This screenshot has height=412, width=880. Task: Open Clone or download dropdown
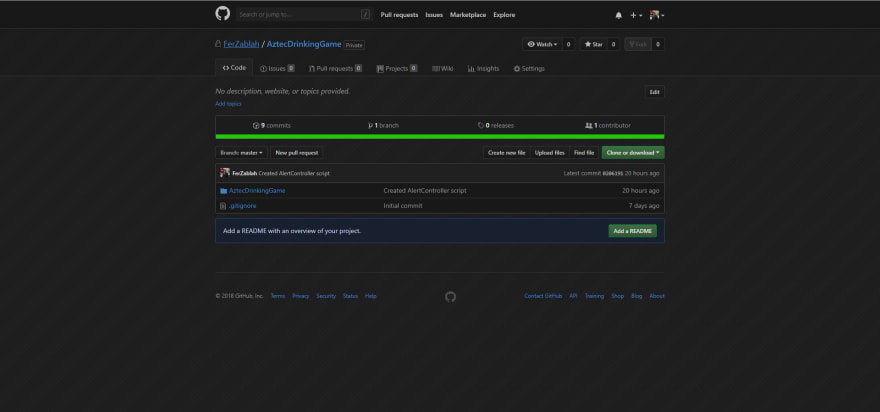click(x=633, y=153)
